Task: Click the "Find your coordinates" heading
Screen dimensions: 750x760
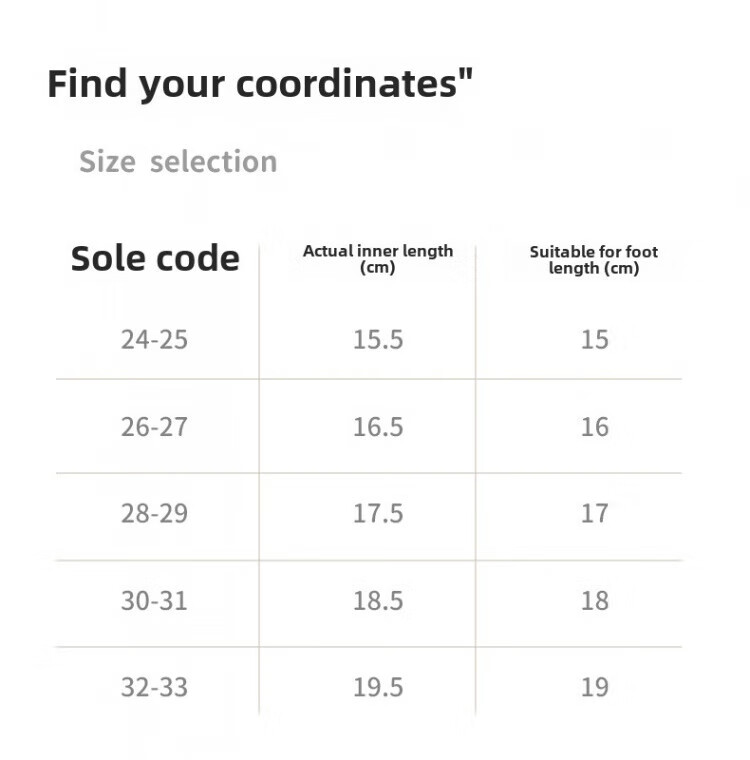Action: 260,84
